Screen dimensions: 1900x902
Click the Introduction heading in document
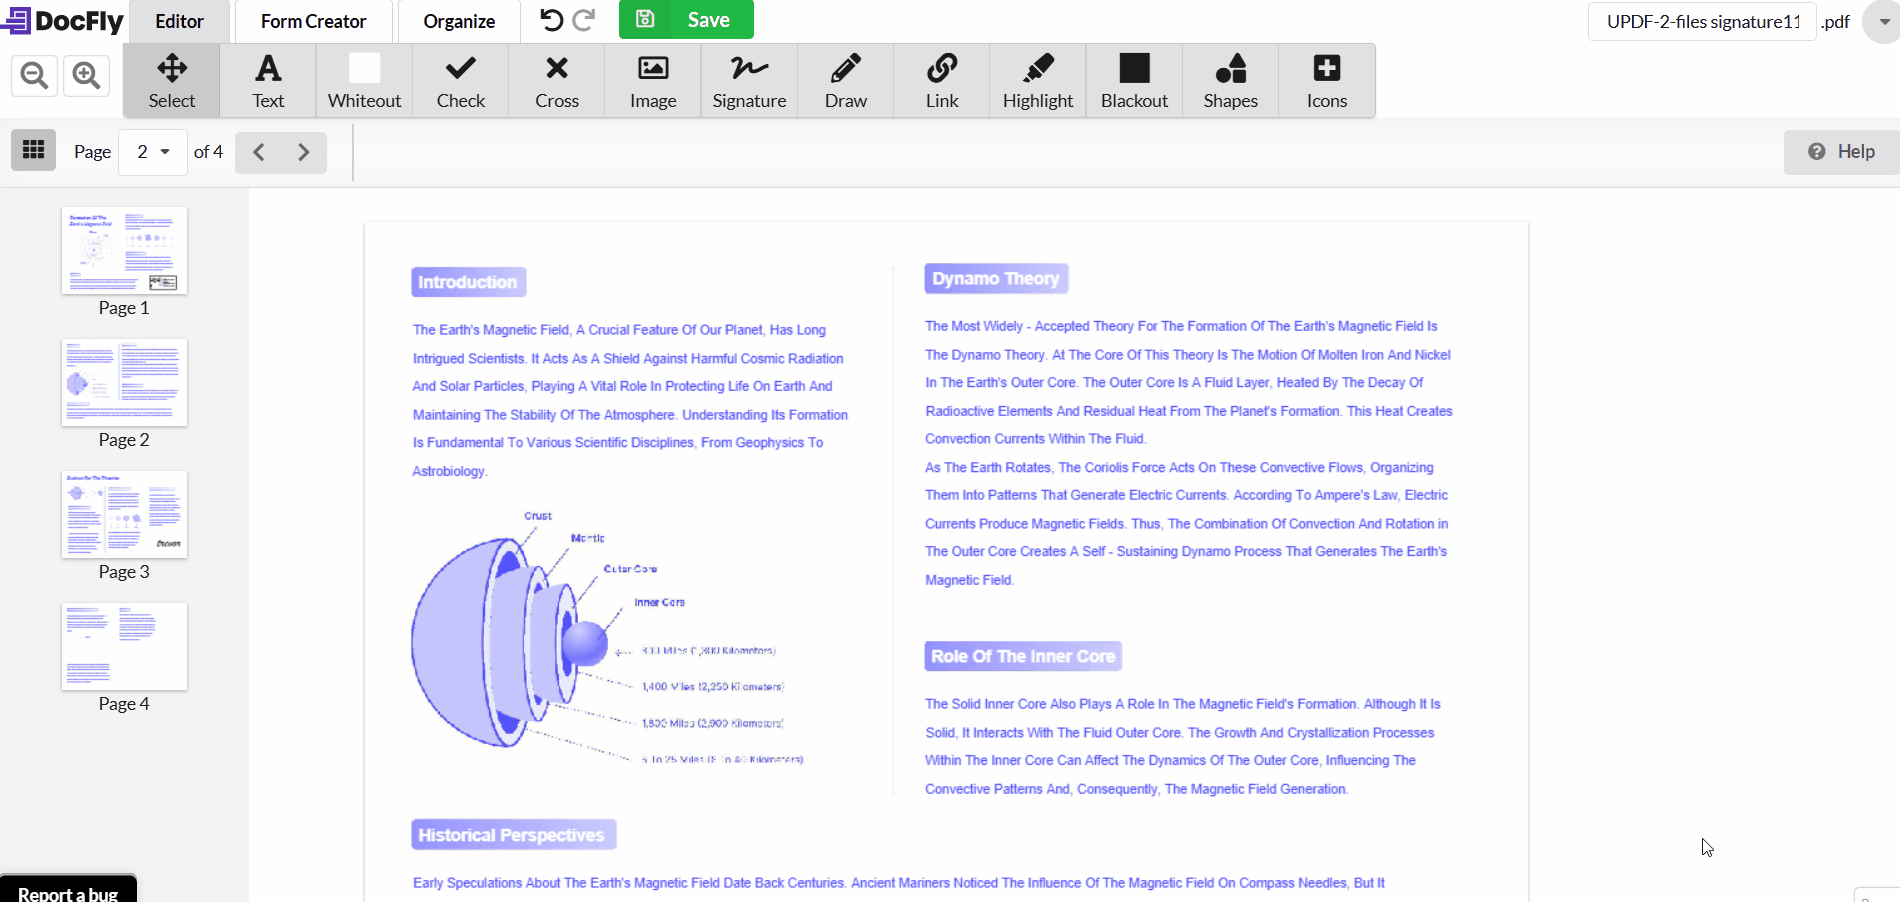468,282
